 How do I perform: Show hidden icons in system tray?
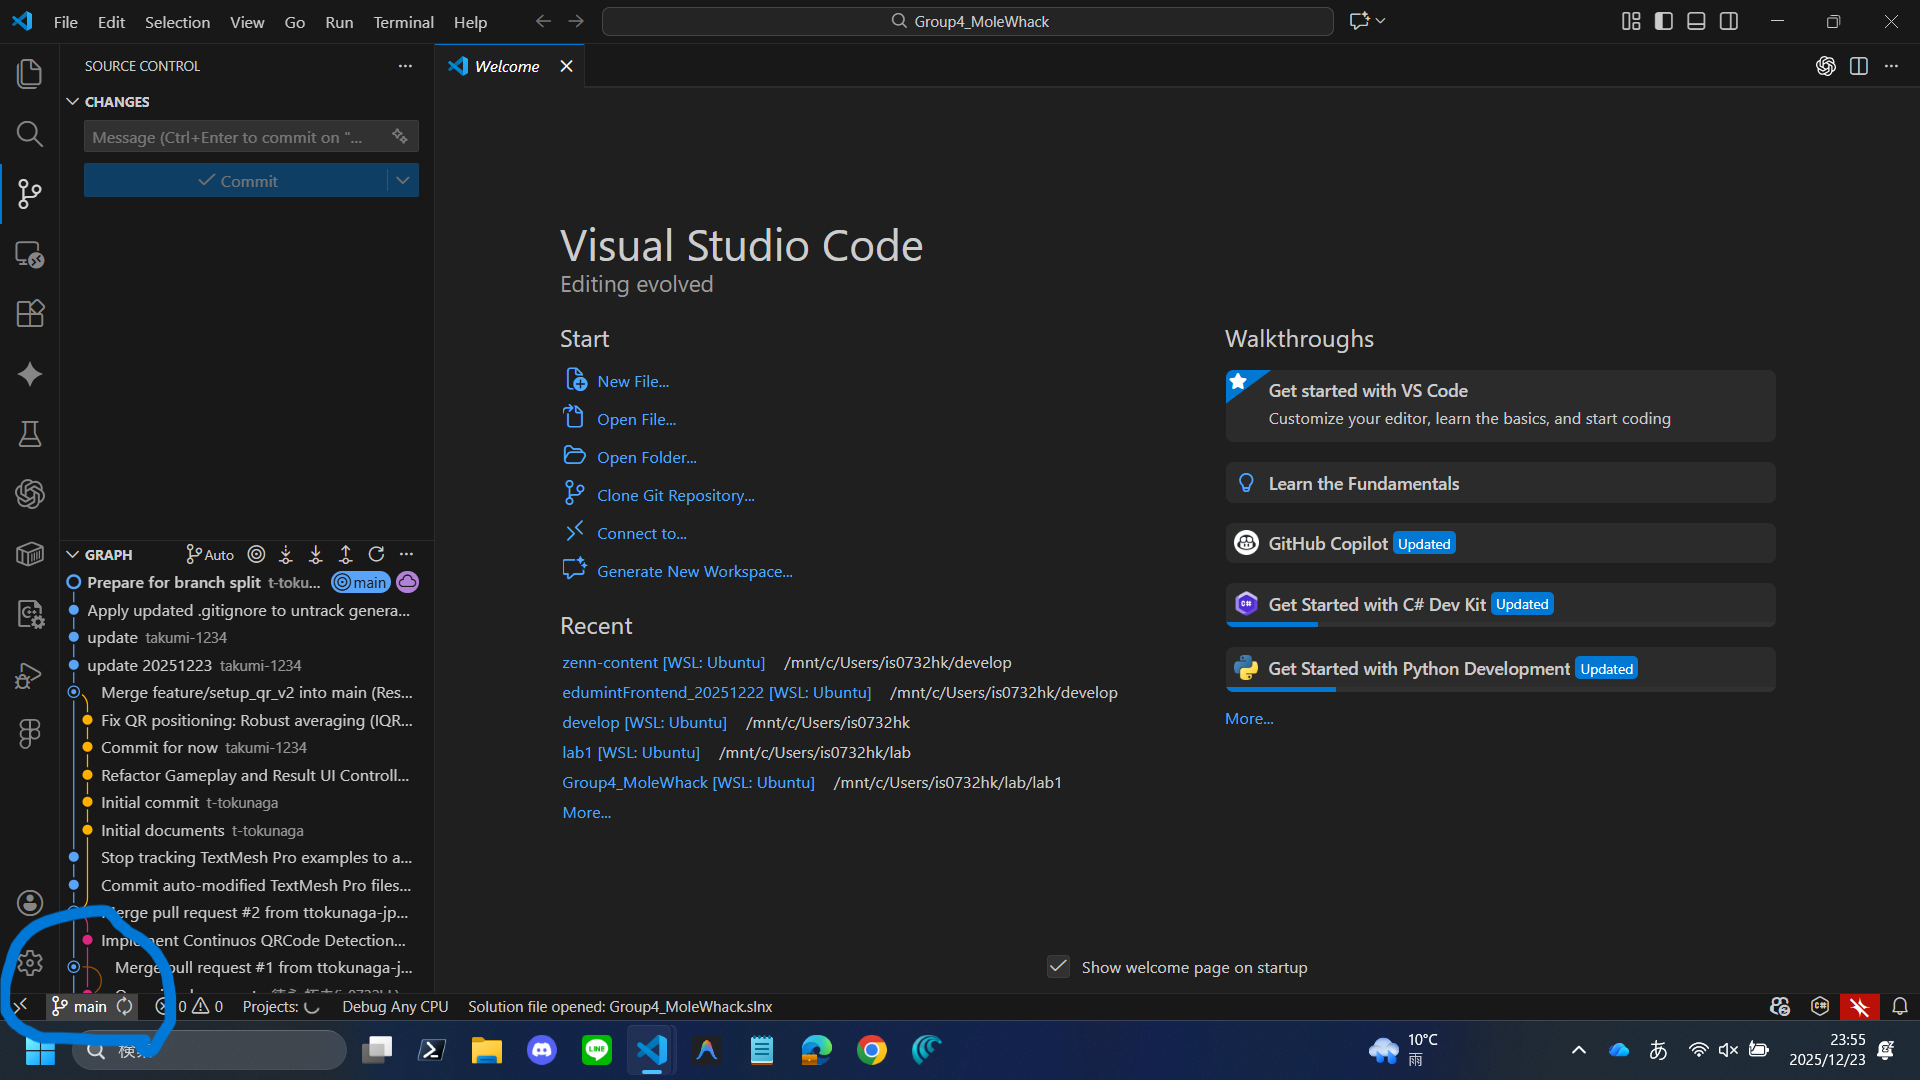pos(1579,1050)
